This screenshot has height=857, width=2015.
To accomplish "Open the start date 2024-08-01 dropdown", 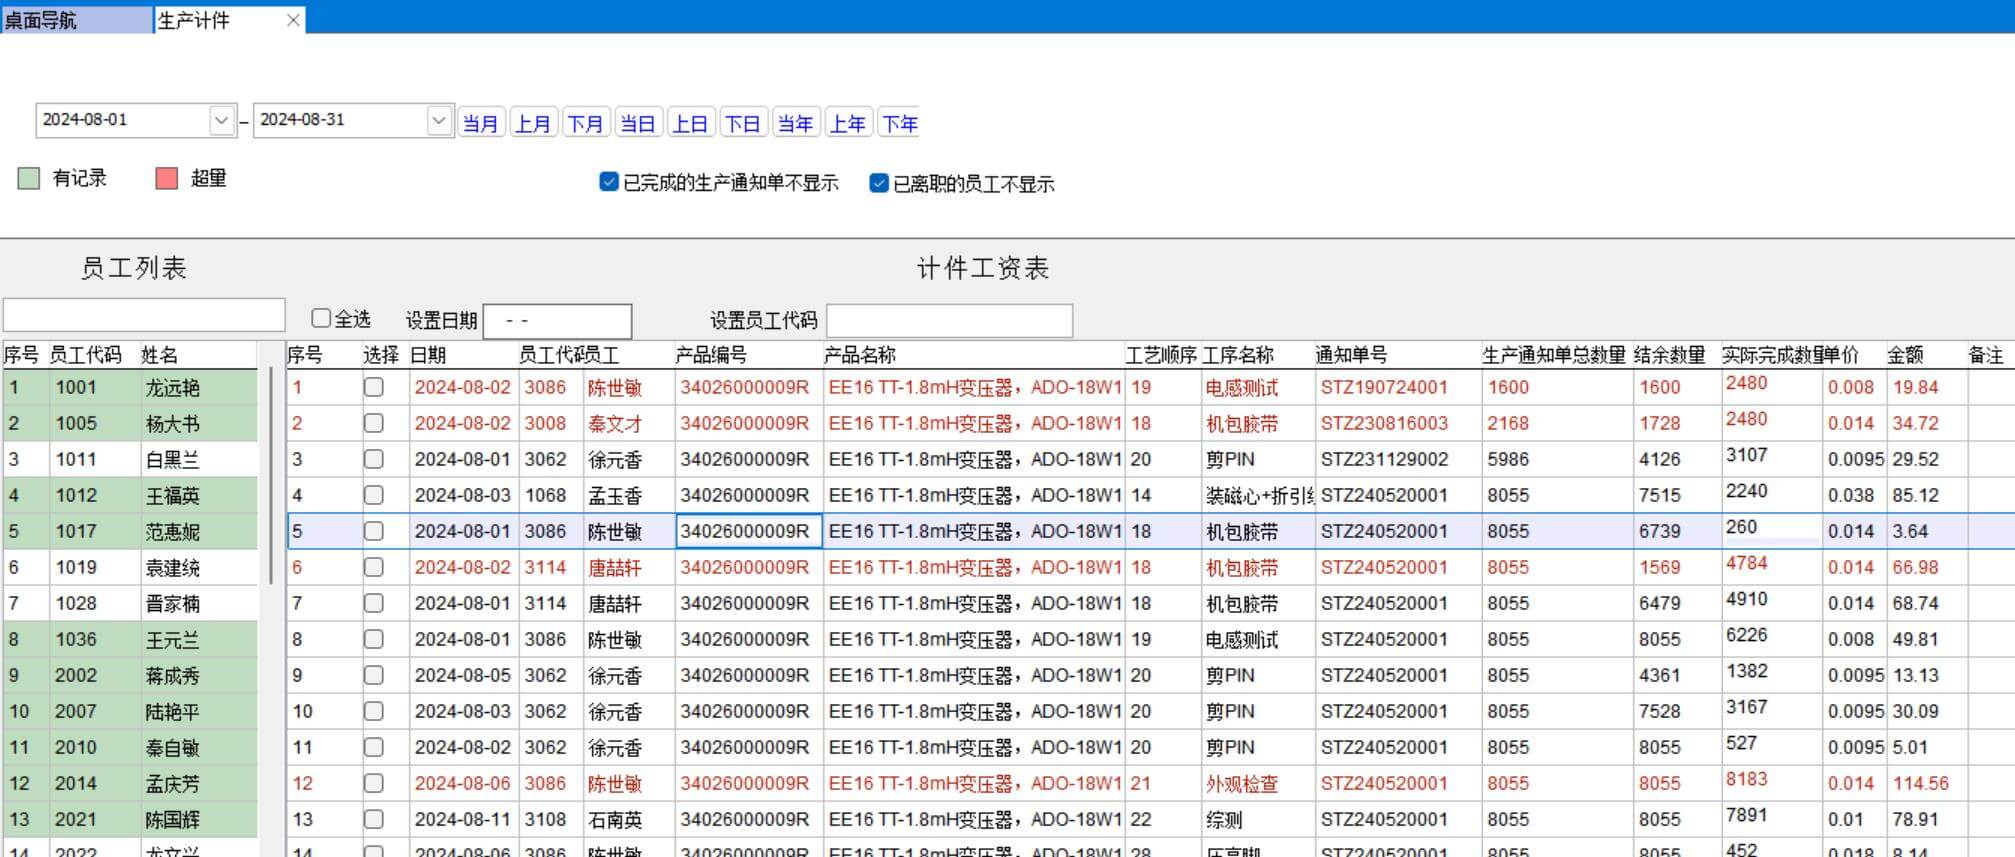I will click(221, 120).
